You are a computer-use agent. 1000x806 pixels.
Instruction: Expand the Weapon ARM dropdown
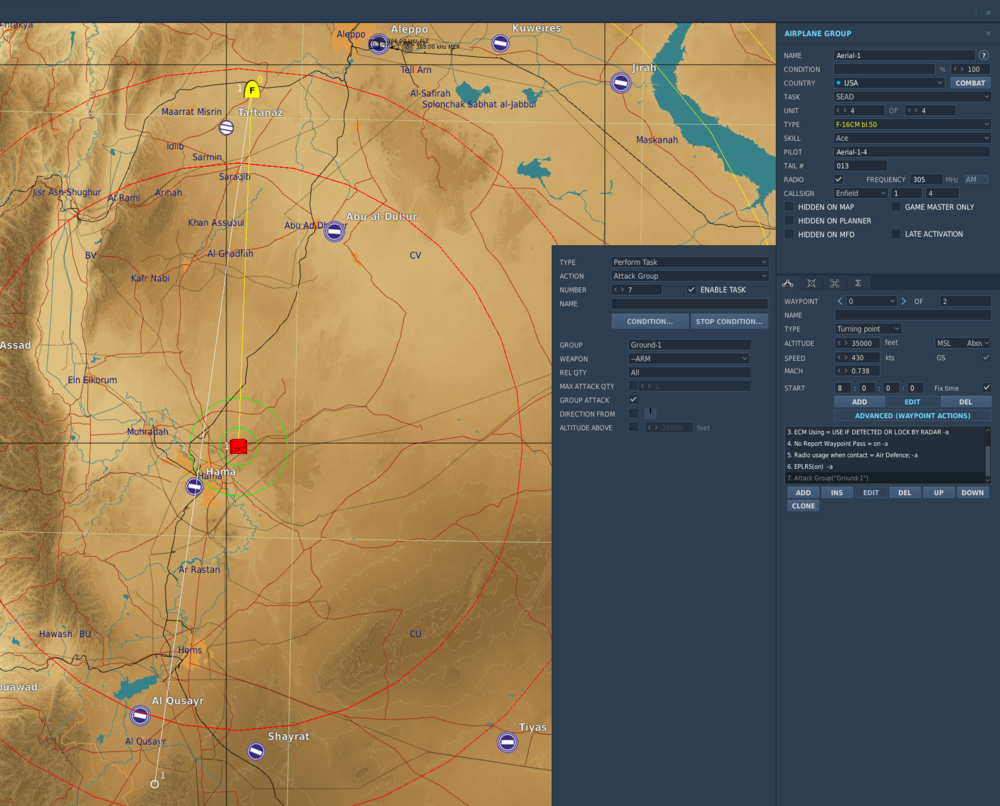coord(688,358)
